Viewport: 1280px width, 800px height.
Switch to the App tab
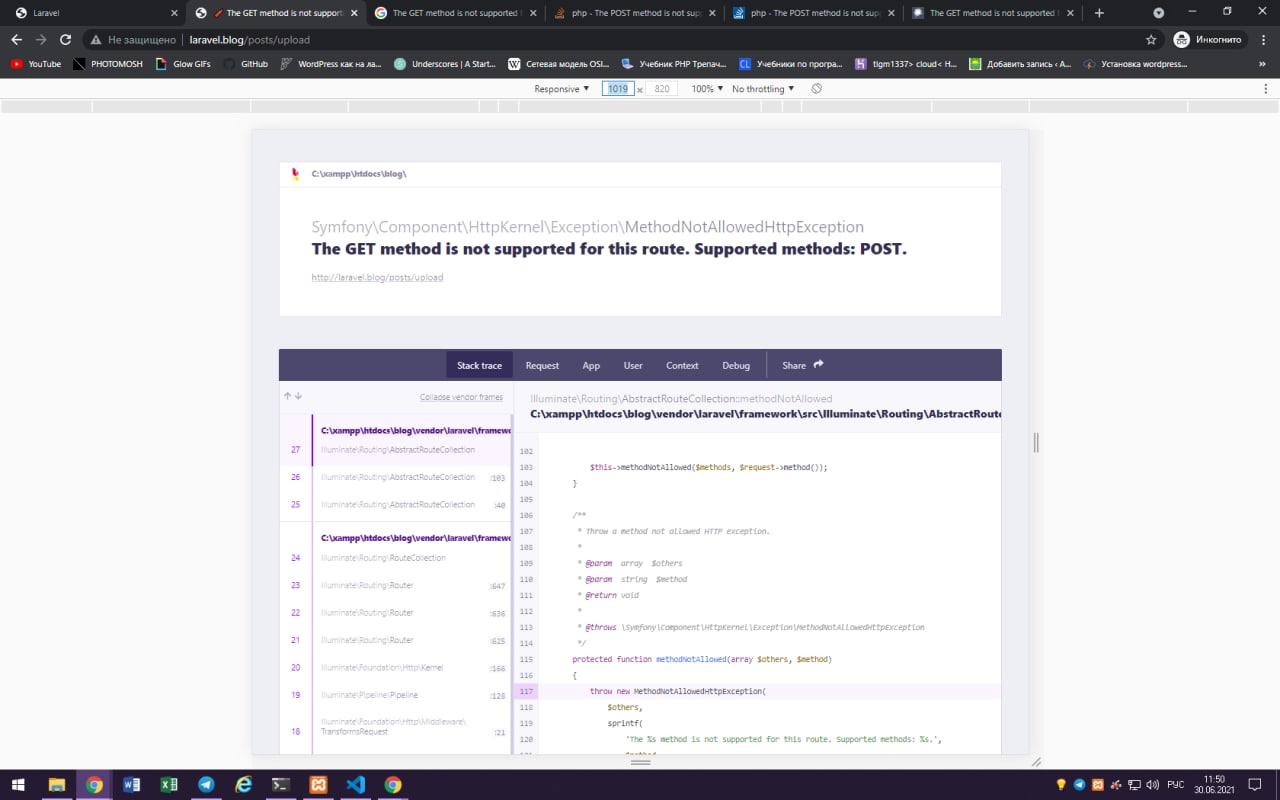pyautogui.click(x=591, y=365)
